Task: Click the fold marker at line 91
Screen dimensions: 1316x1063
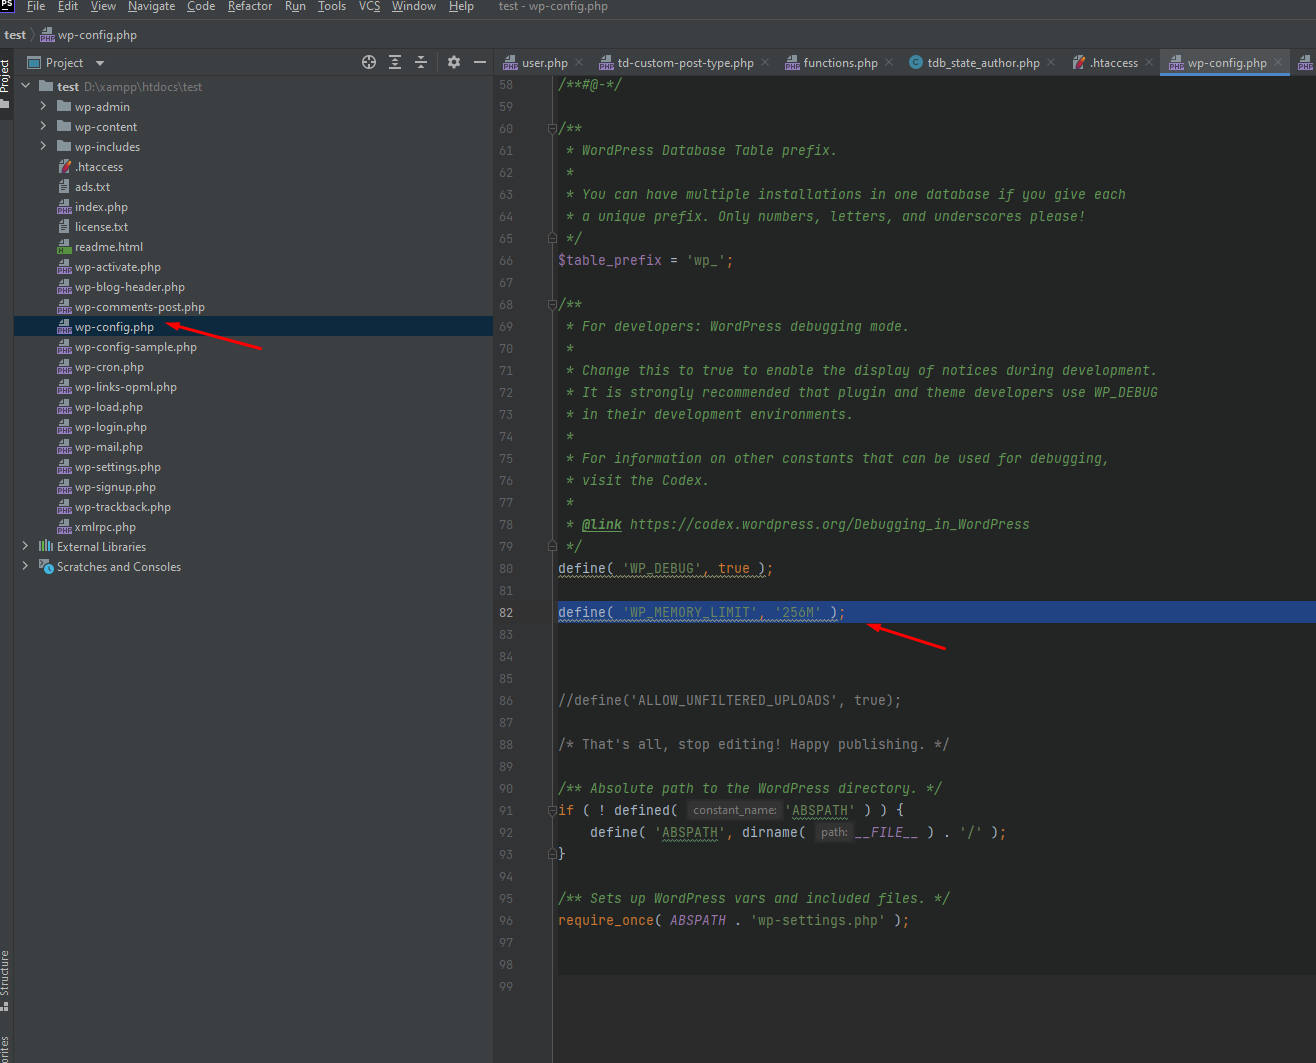Action: coord(552,810)
